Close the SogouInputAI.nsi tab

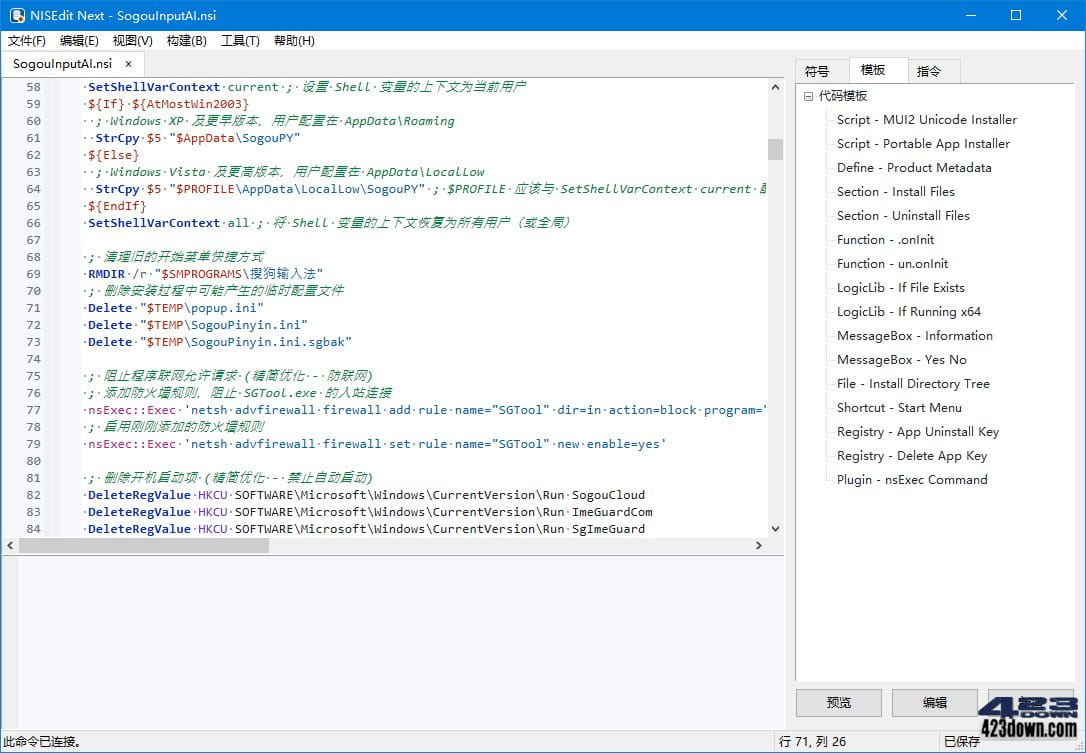128,64
